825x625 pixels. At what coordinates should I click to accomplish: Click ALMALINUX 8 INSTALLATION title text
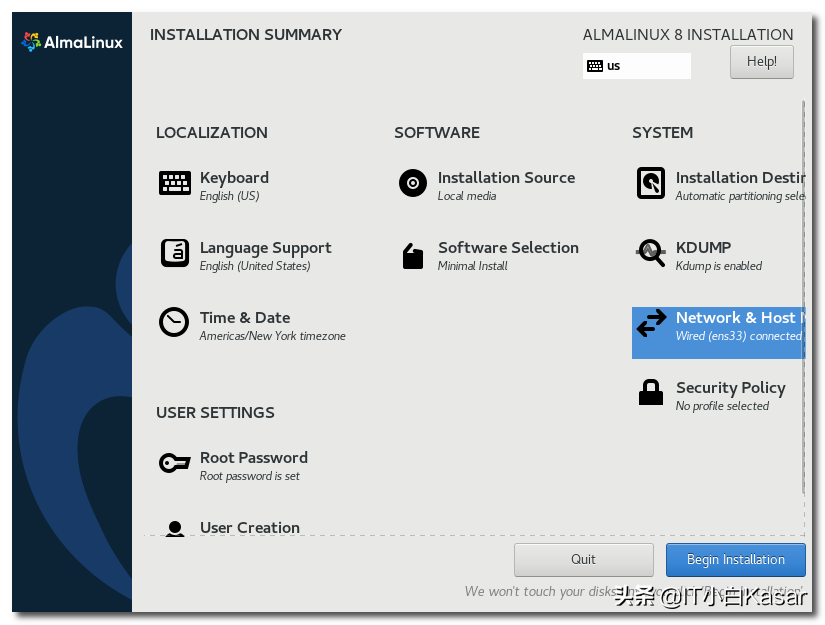(688, 35)
